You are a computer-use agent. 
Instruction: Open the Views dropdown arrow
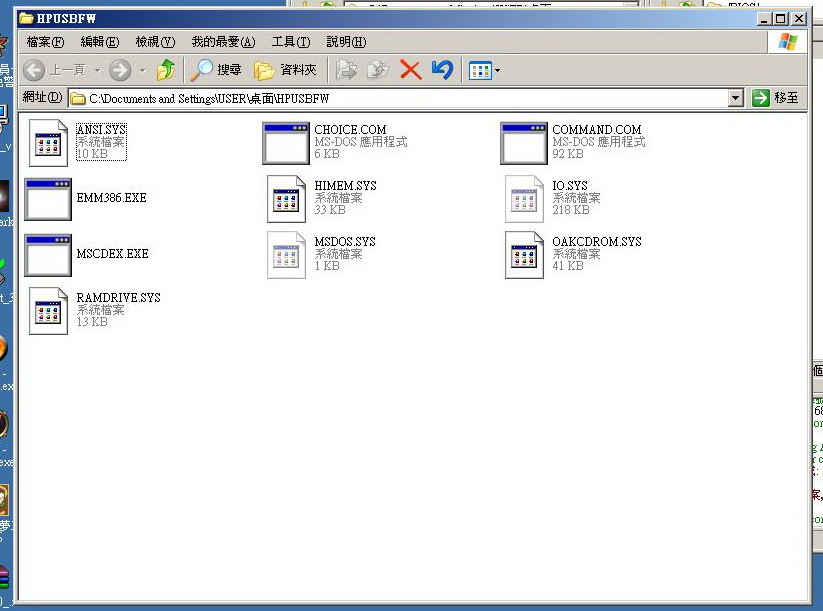(498, 70)
